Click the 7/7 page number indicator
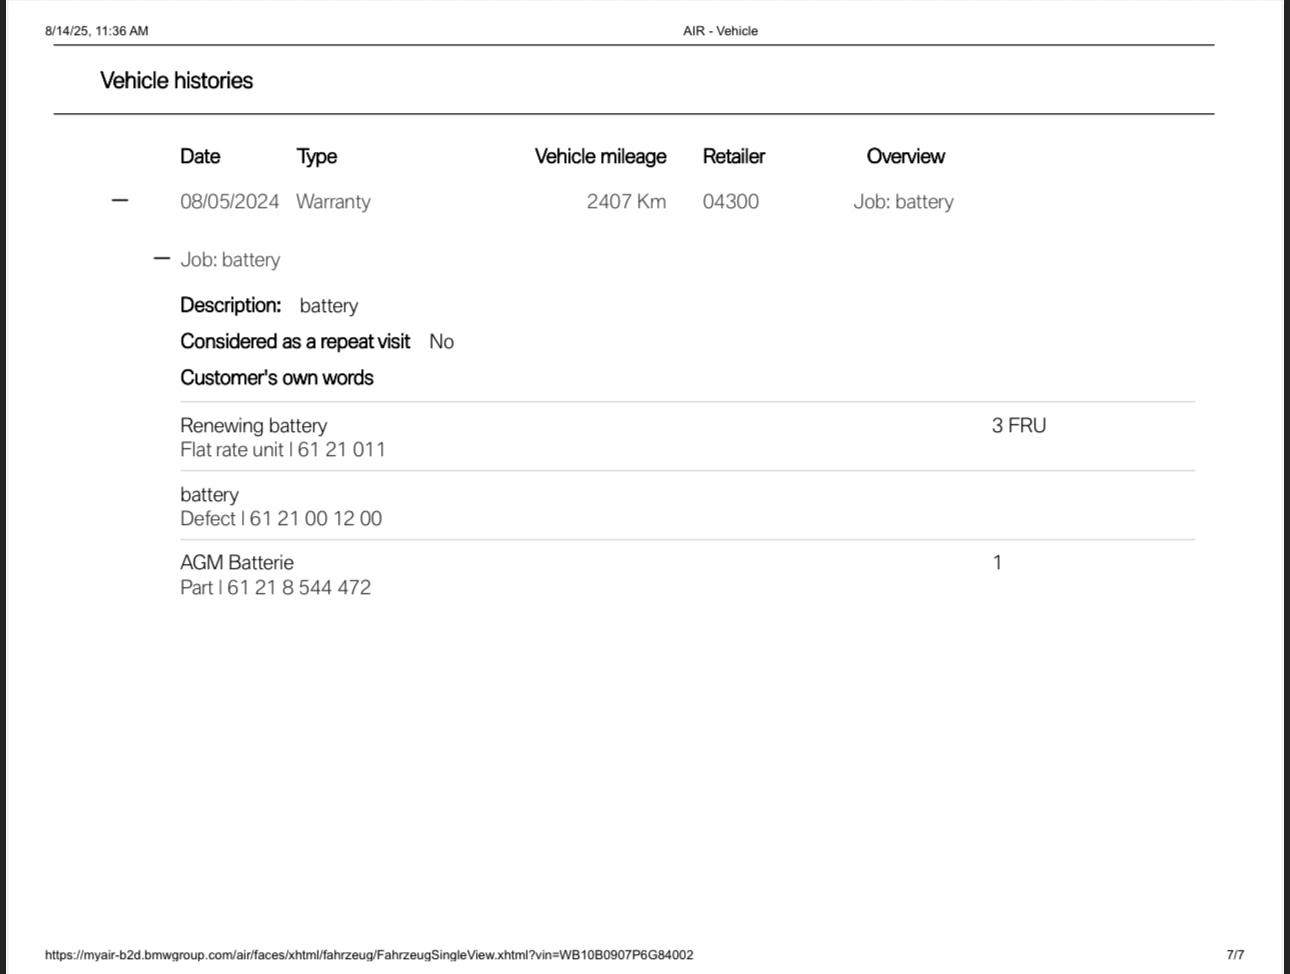Image resolution: width=1290 pixels, height=974 pixels. (x=1235, y=955)
